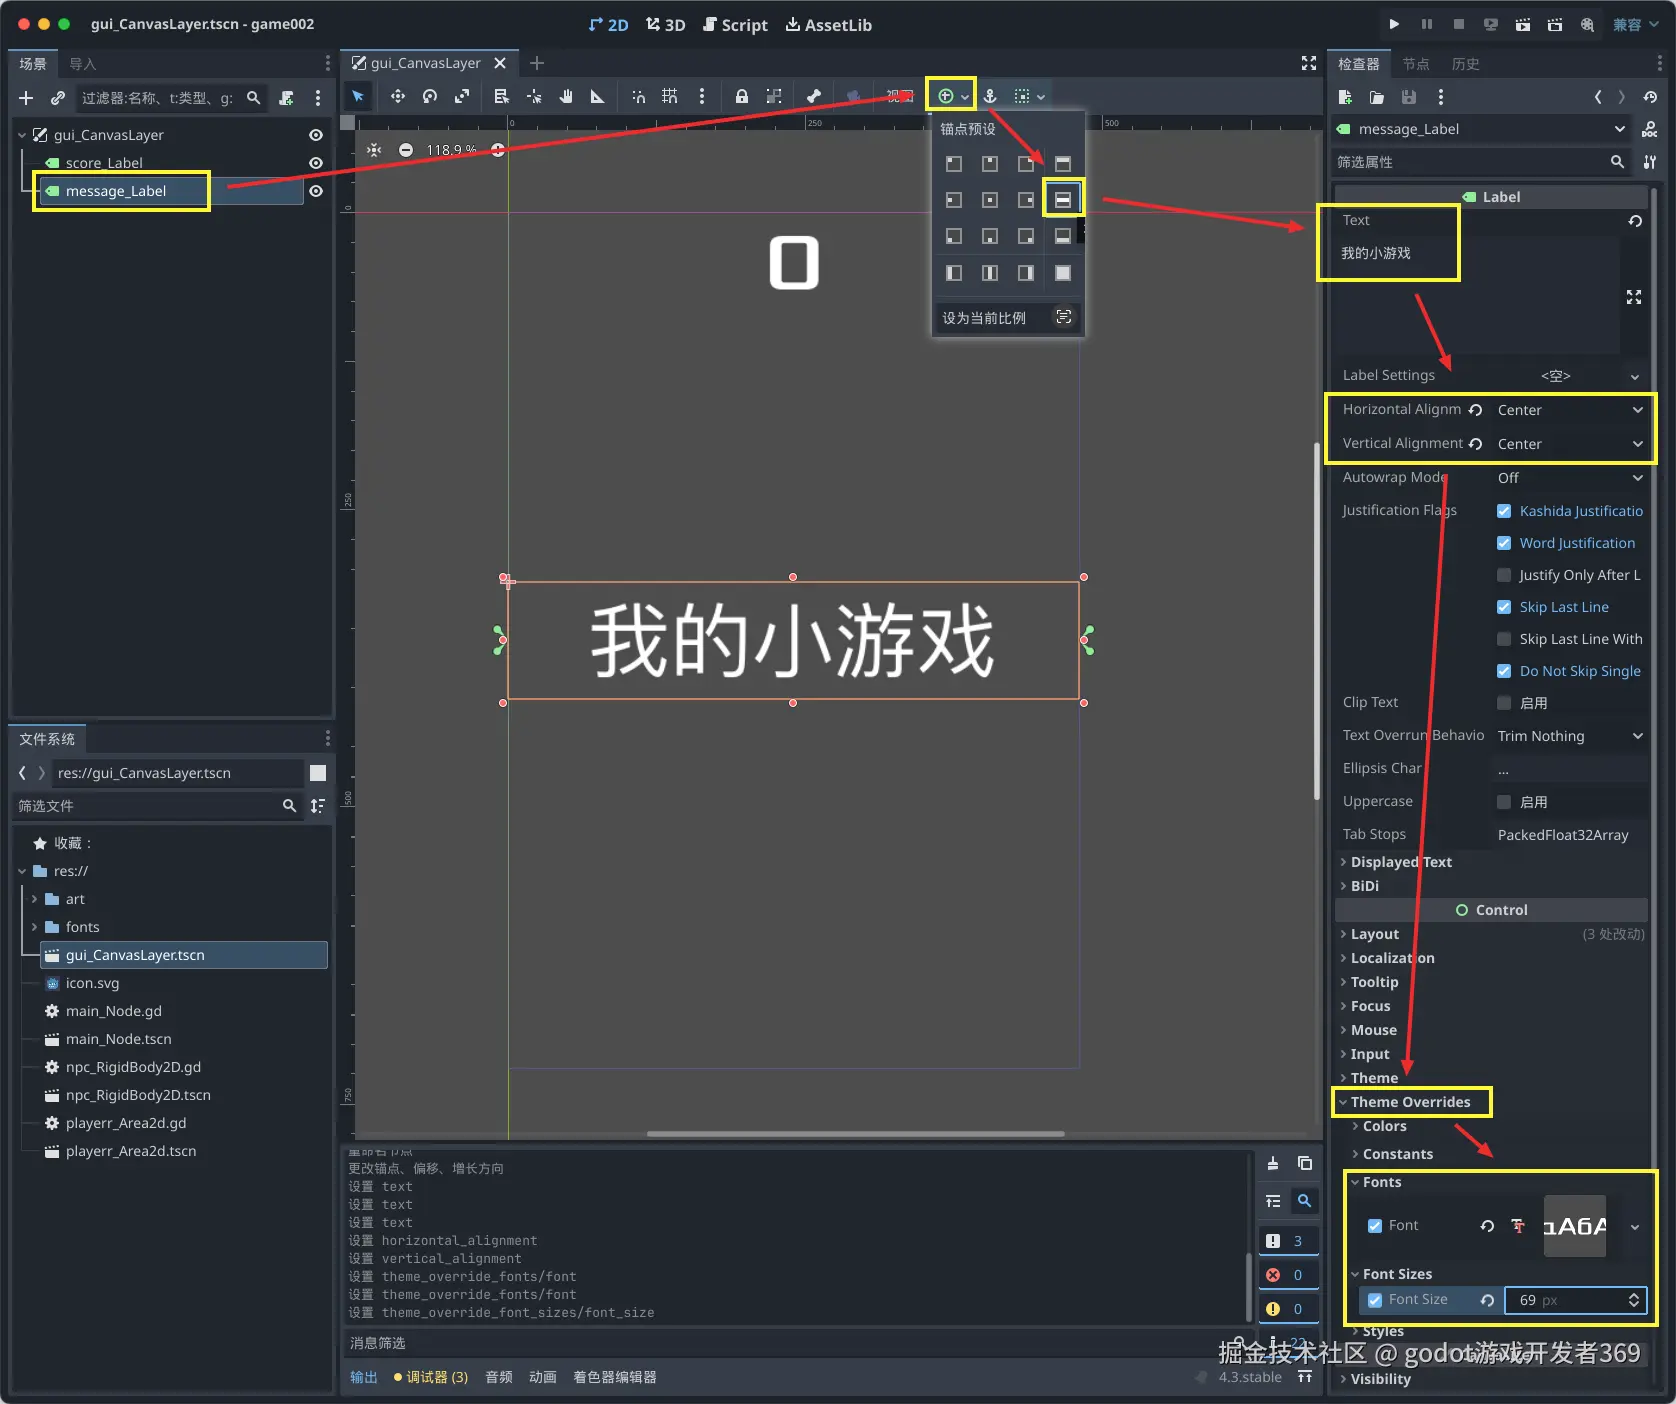Viewport: 1676px width, 1404px height.
Task: Toggle visibility of message_Label node
Action: coord(316,191)
